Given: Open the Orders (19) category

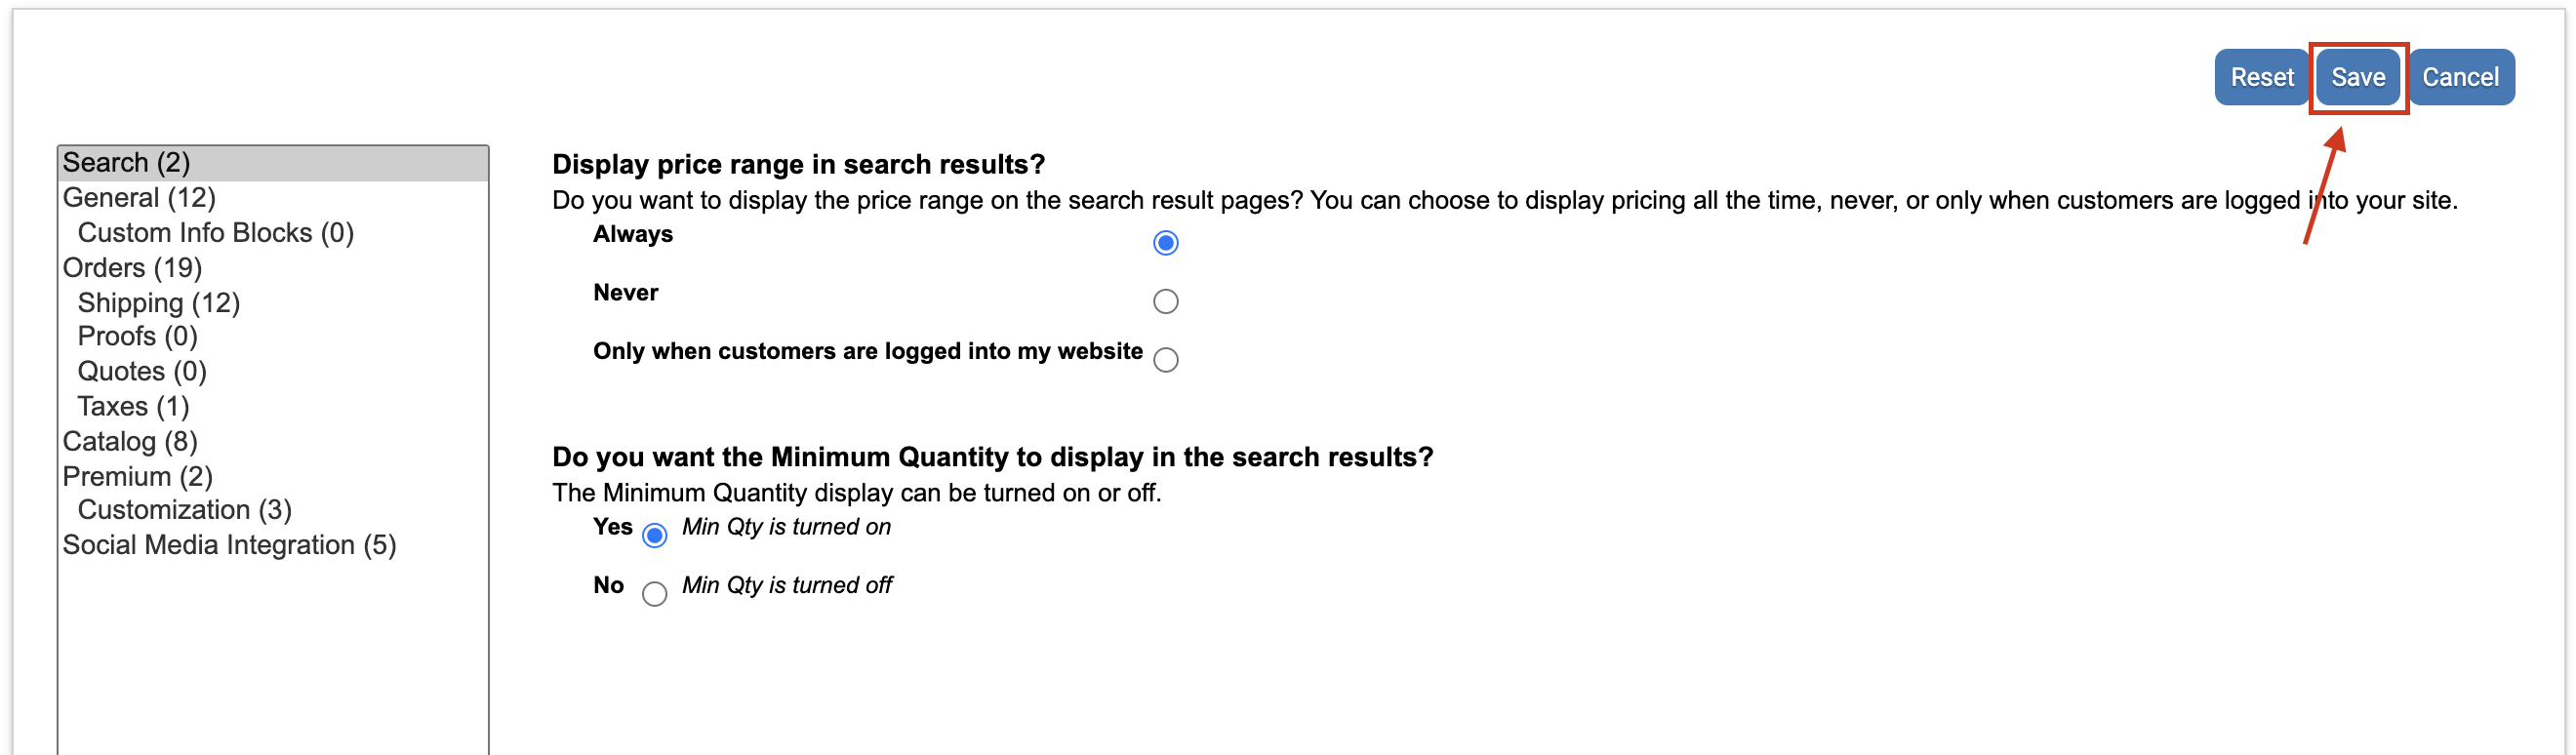Looking at the screenshot, I should tap(132, 267).
